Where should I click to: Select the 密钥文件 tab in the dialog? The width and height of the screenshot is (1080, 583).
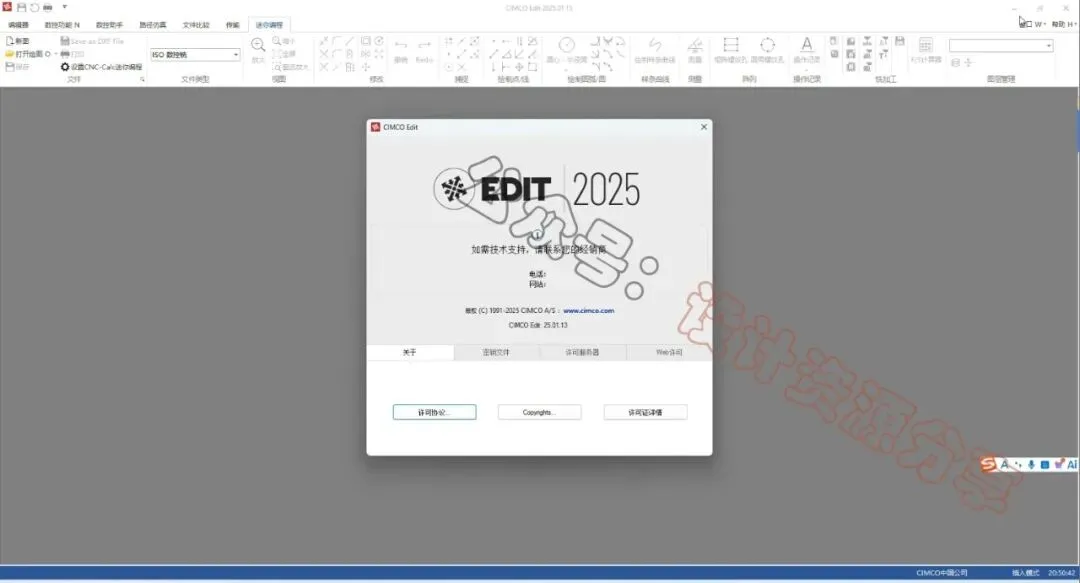[496, 352]
